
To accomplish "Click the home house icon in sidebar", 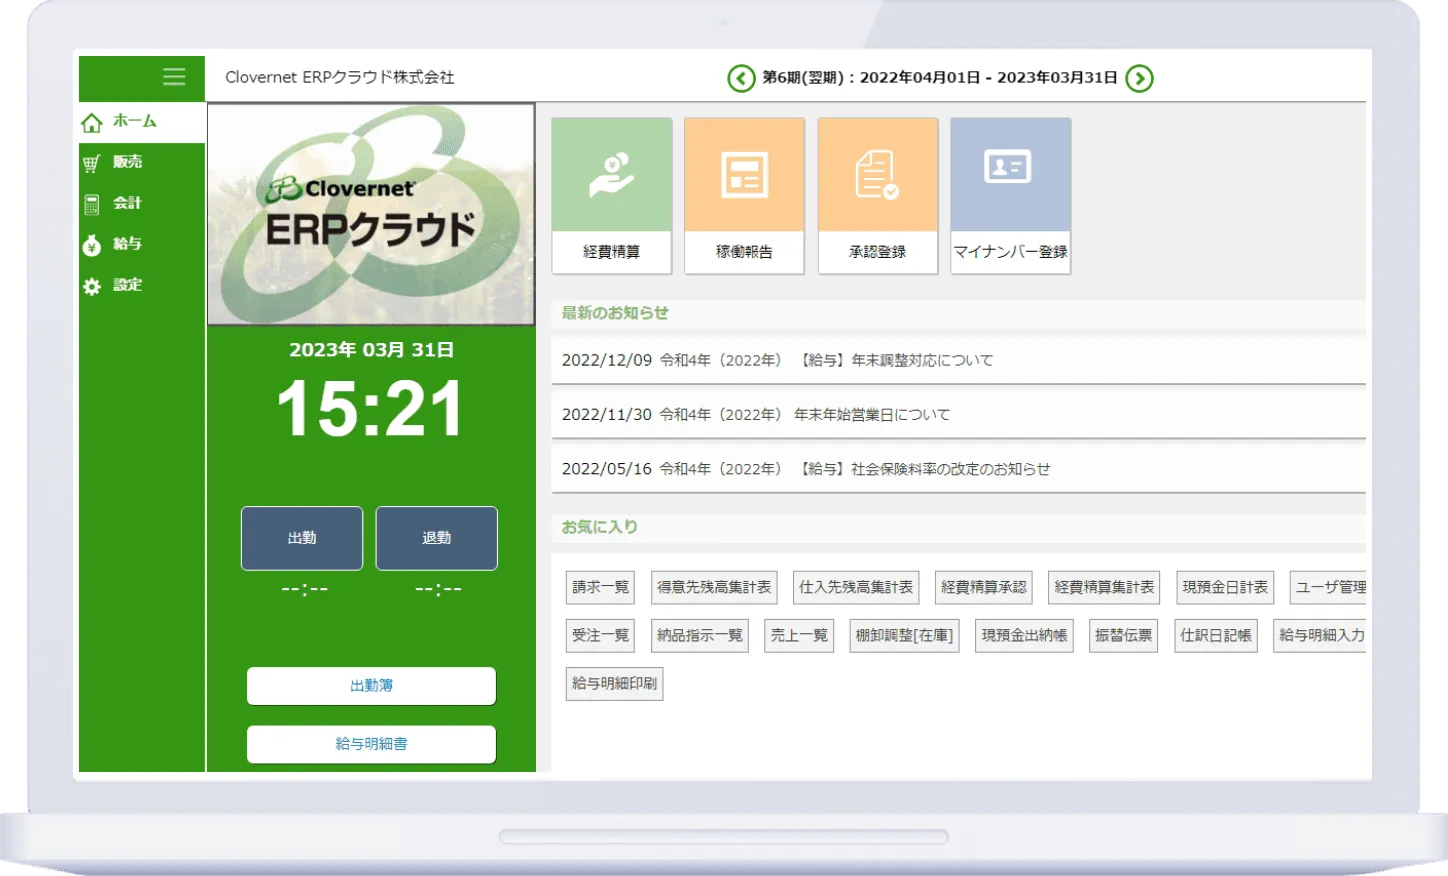I will pos(92,122).
